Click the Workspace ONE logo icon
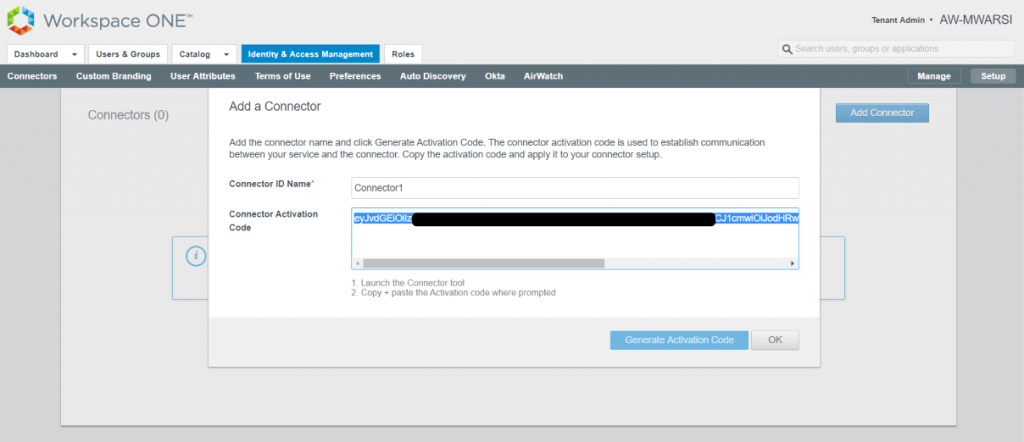 click(20, 20)
